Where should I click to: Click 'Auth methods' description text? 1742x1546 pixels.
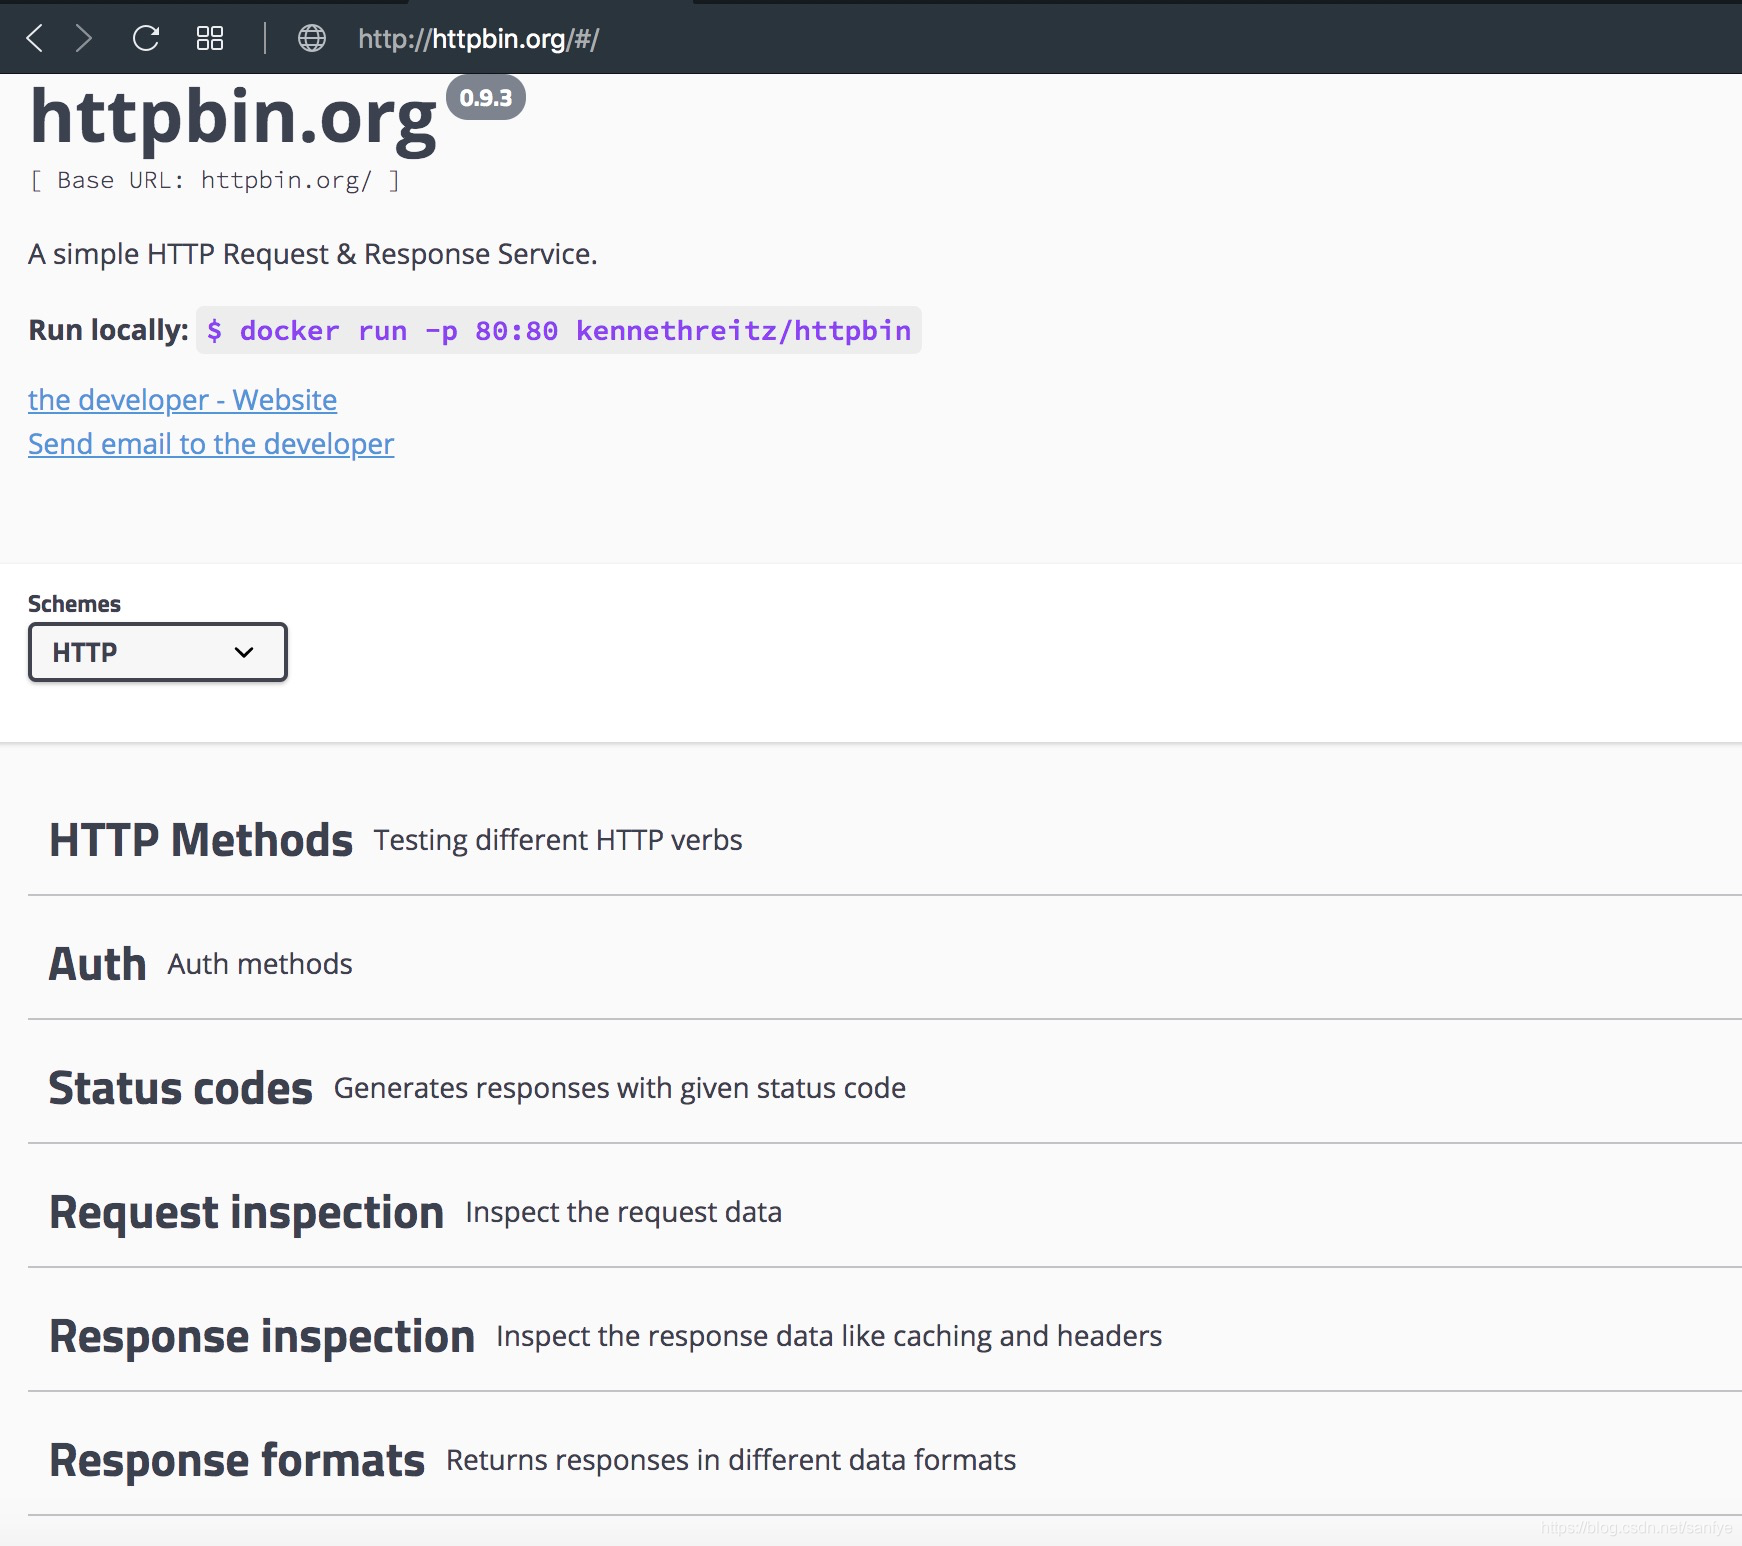tap(260, 964)
